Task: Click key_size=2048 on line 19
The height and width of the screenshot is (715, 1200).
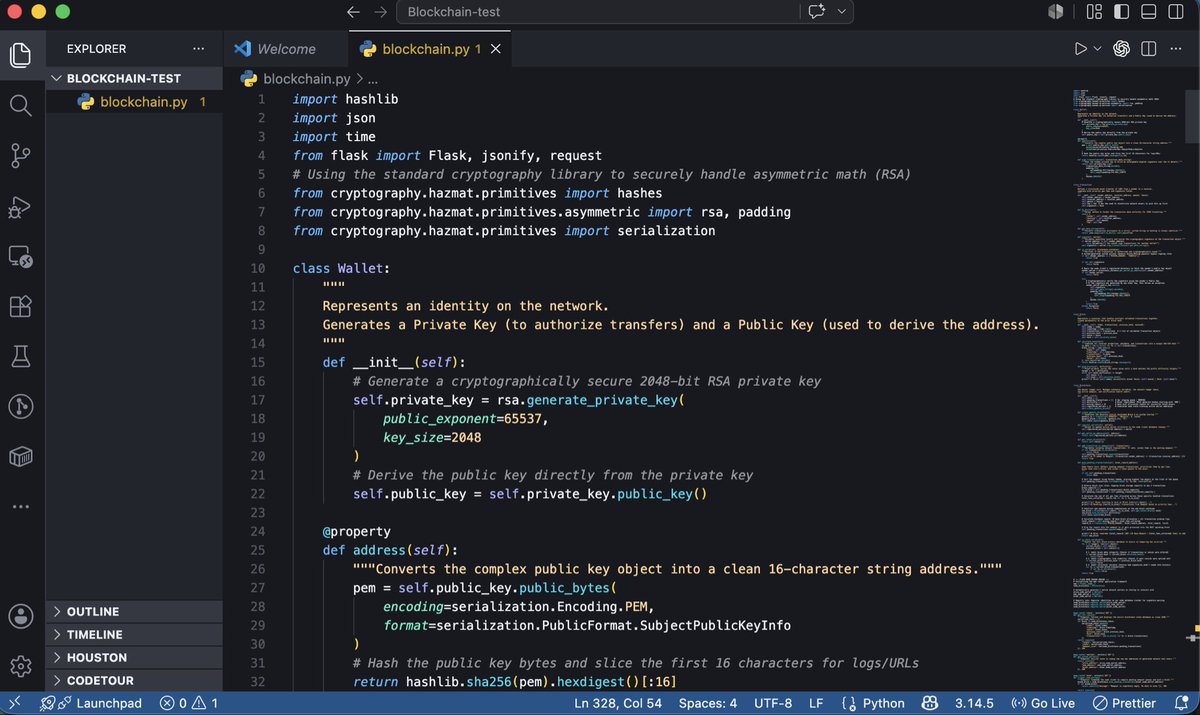Action: point(432,437)
